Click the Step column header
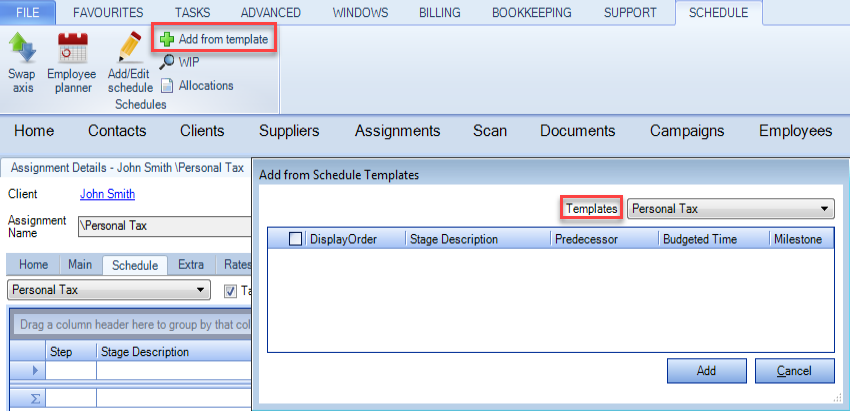Viewport: 850px width, 411px height. [x=71, y=352]
